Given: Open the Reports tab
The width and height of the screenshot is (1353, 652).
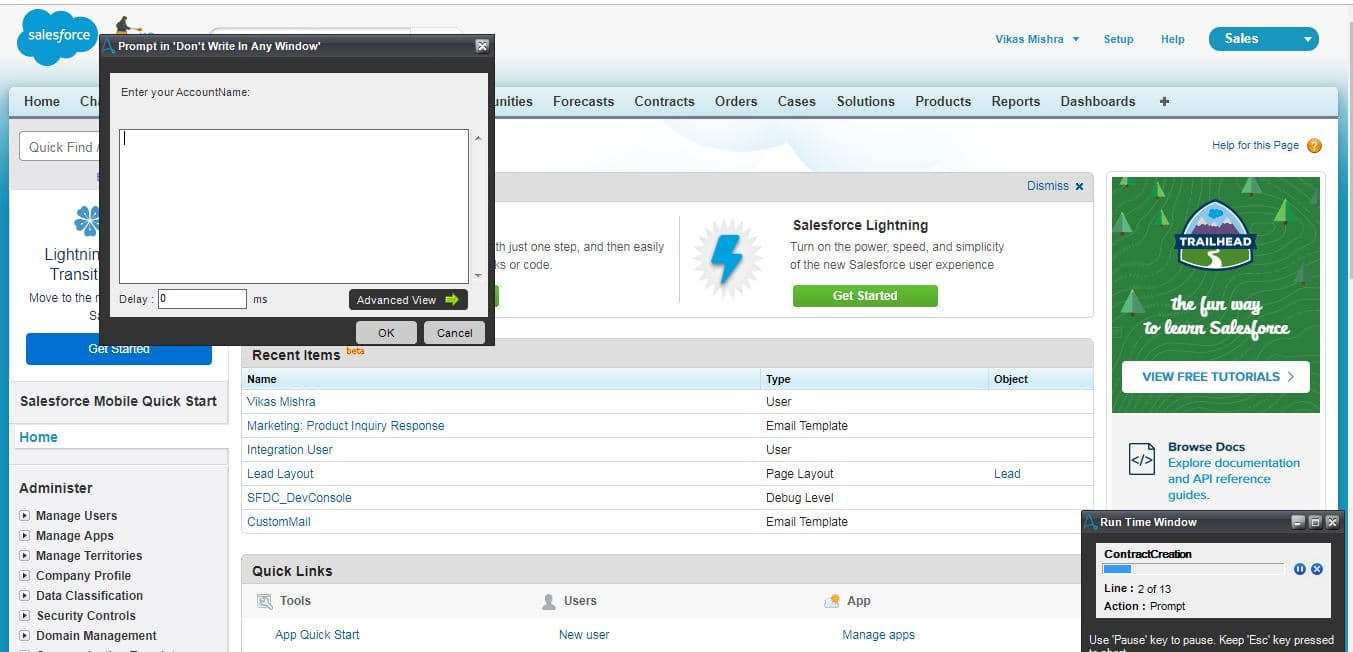Looking at the screenshot, I should point(1016,101).
